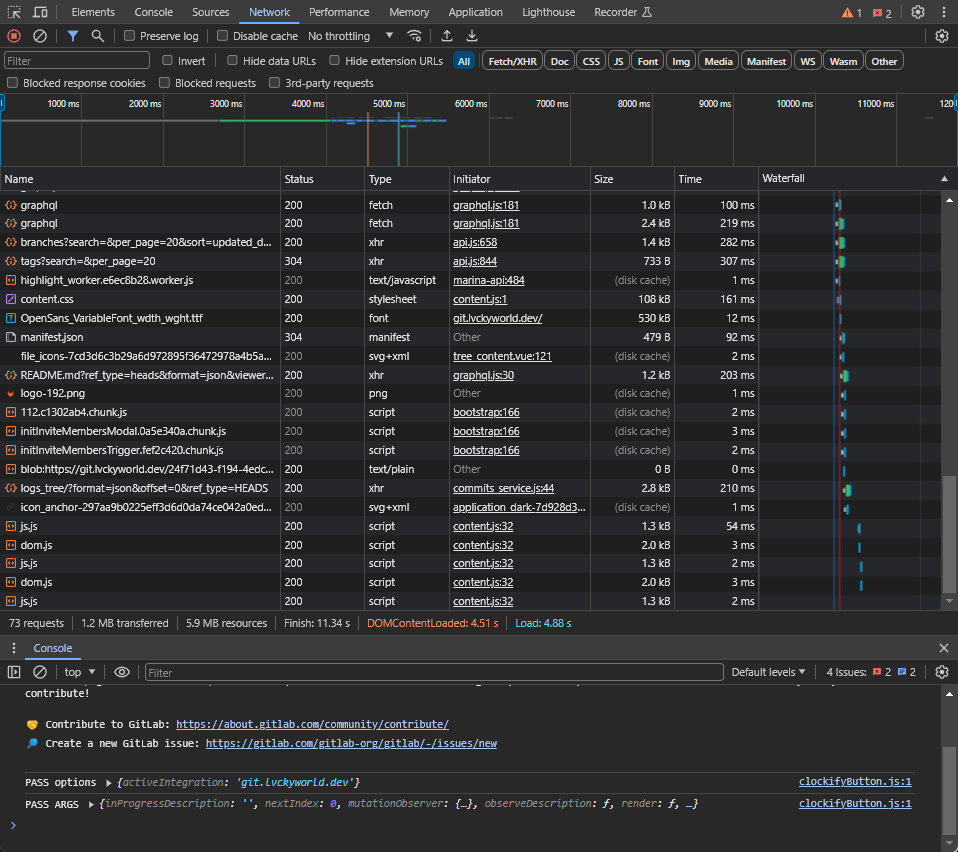Expand the Default levels dropdown
The height and width of the screenshot is (852, 958).
tap(768, 672)
